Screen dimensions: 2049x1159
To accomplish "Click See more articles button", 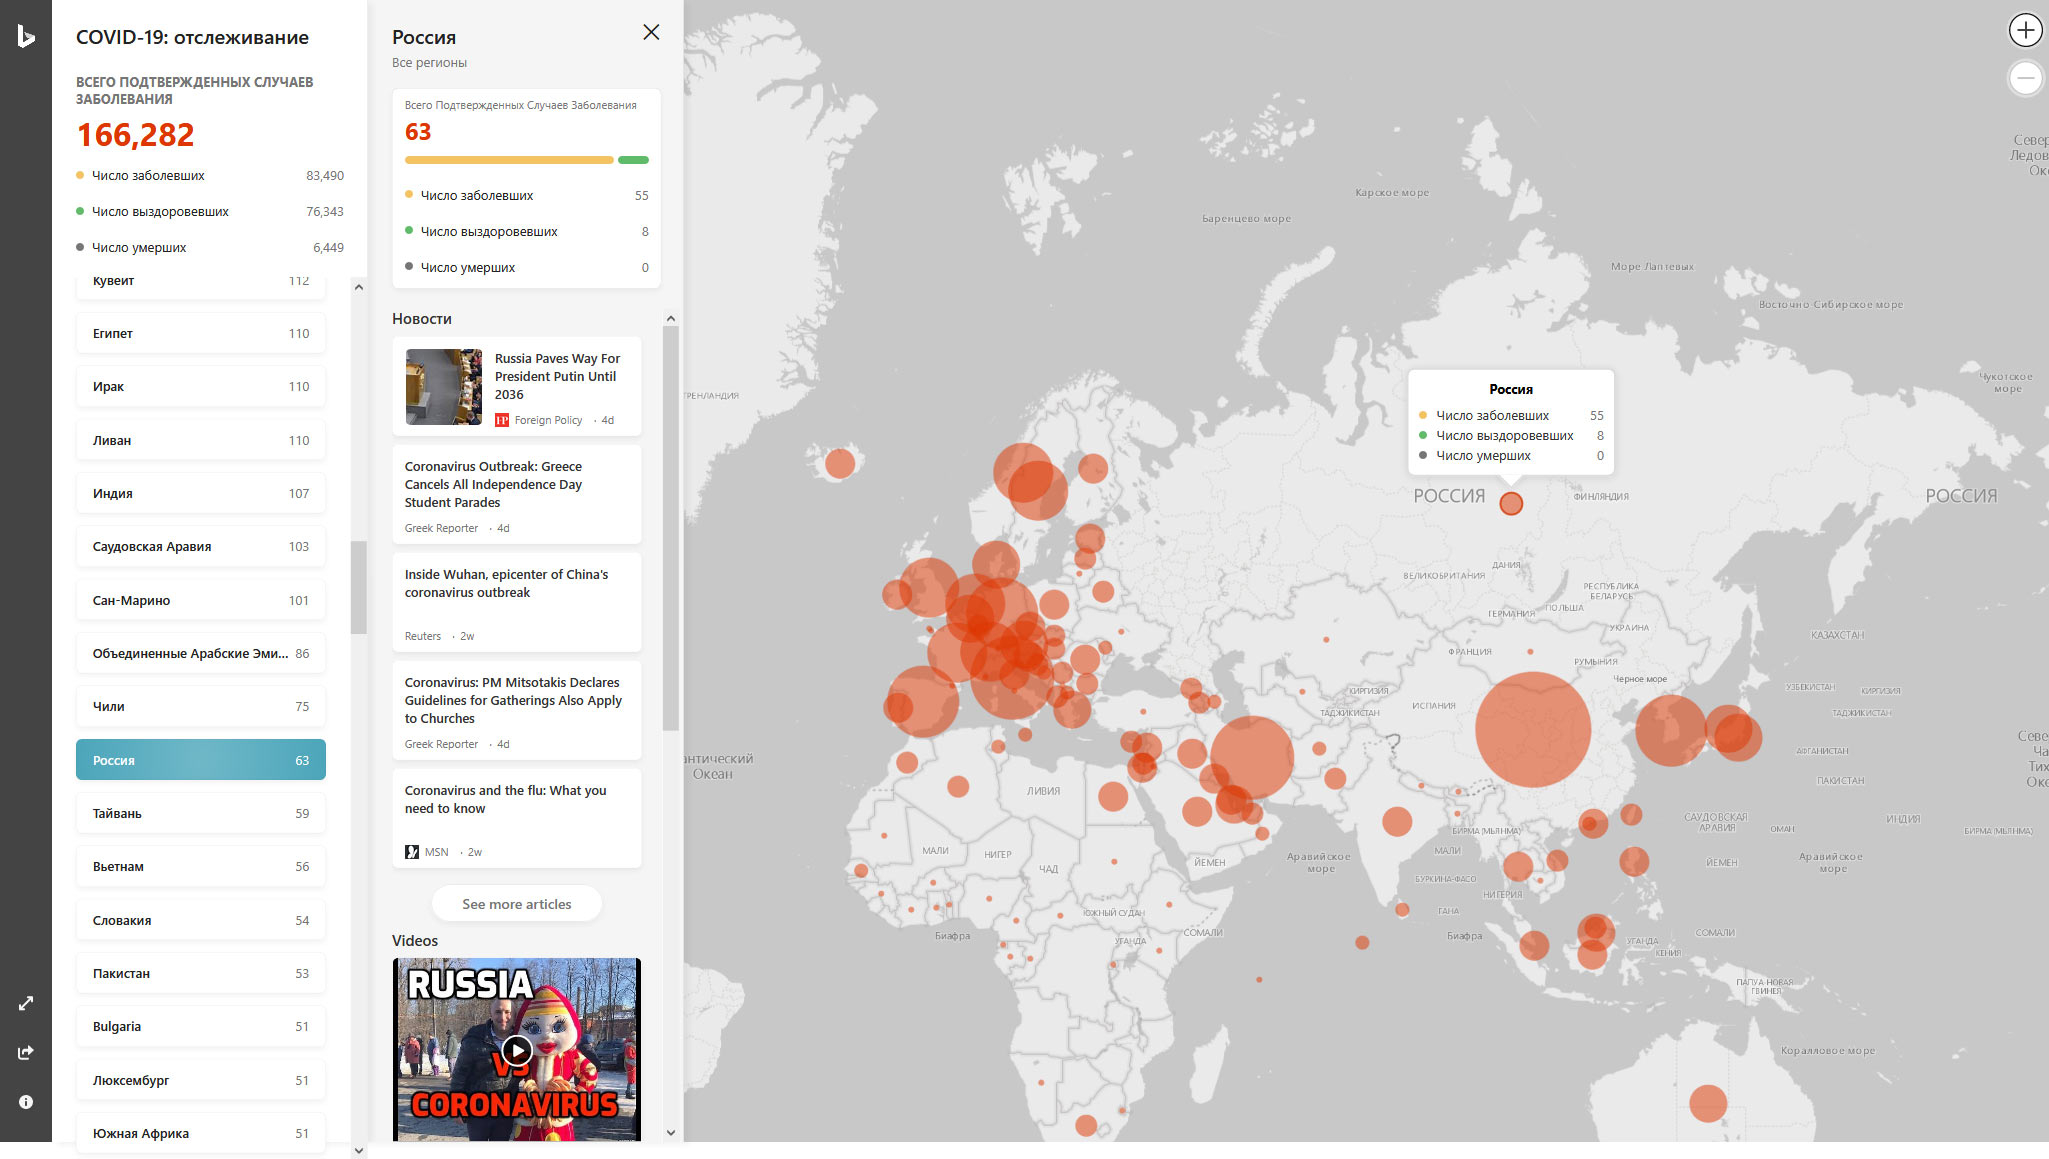I will coord(518,903).
